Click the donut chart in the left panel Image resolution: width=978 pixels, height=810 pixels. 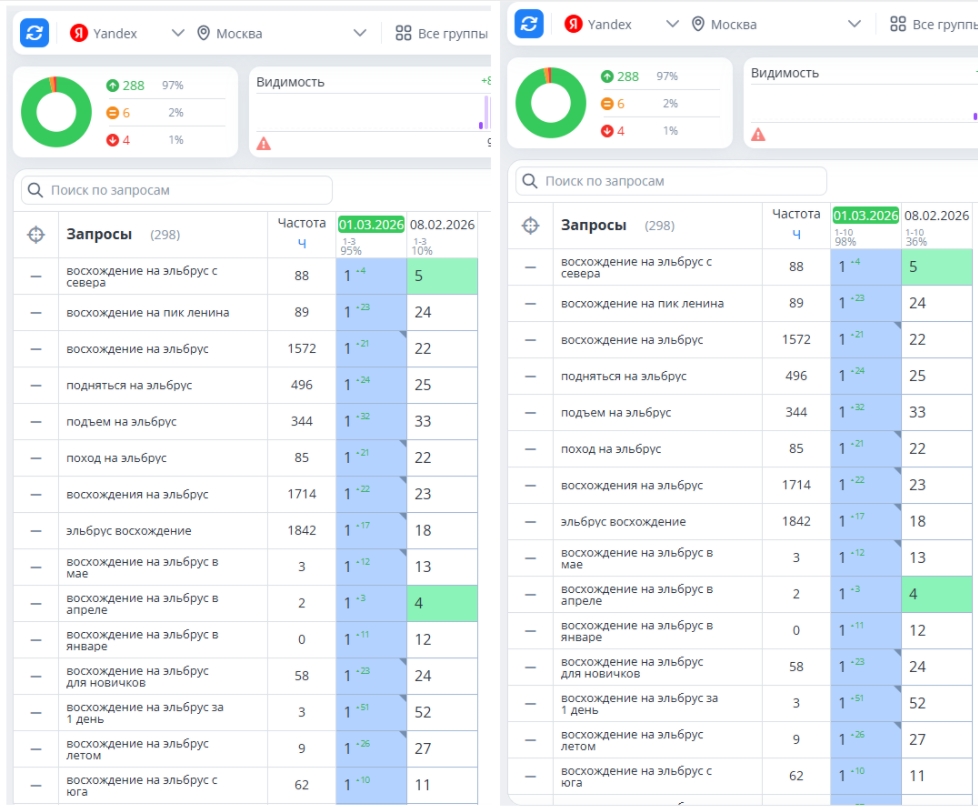point(56,112)
